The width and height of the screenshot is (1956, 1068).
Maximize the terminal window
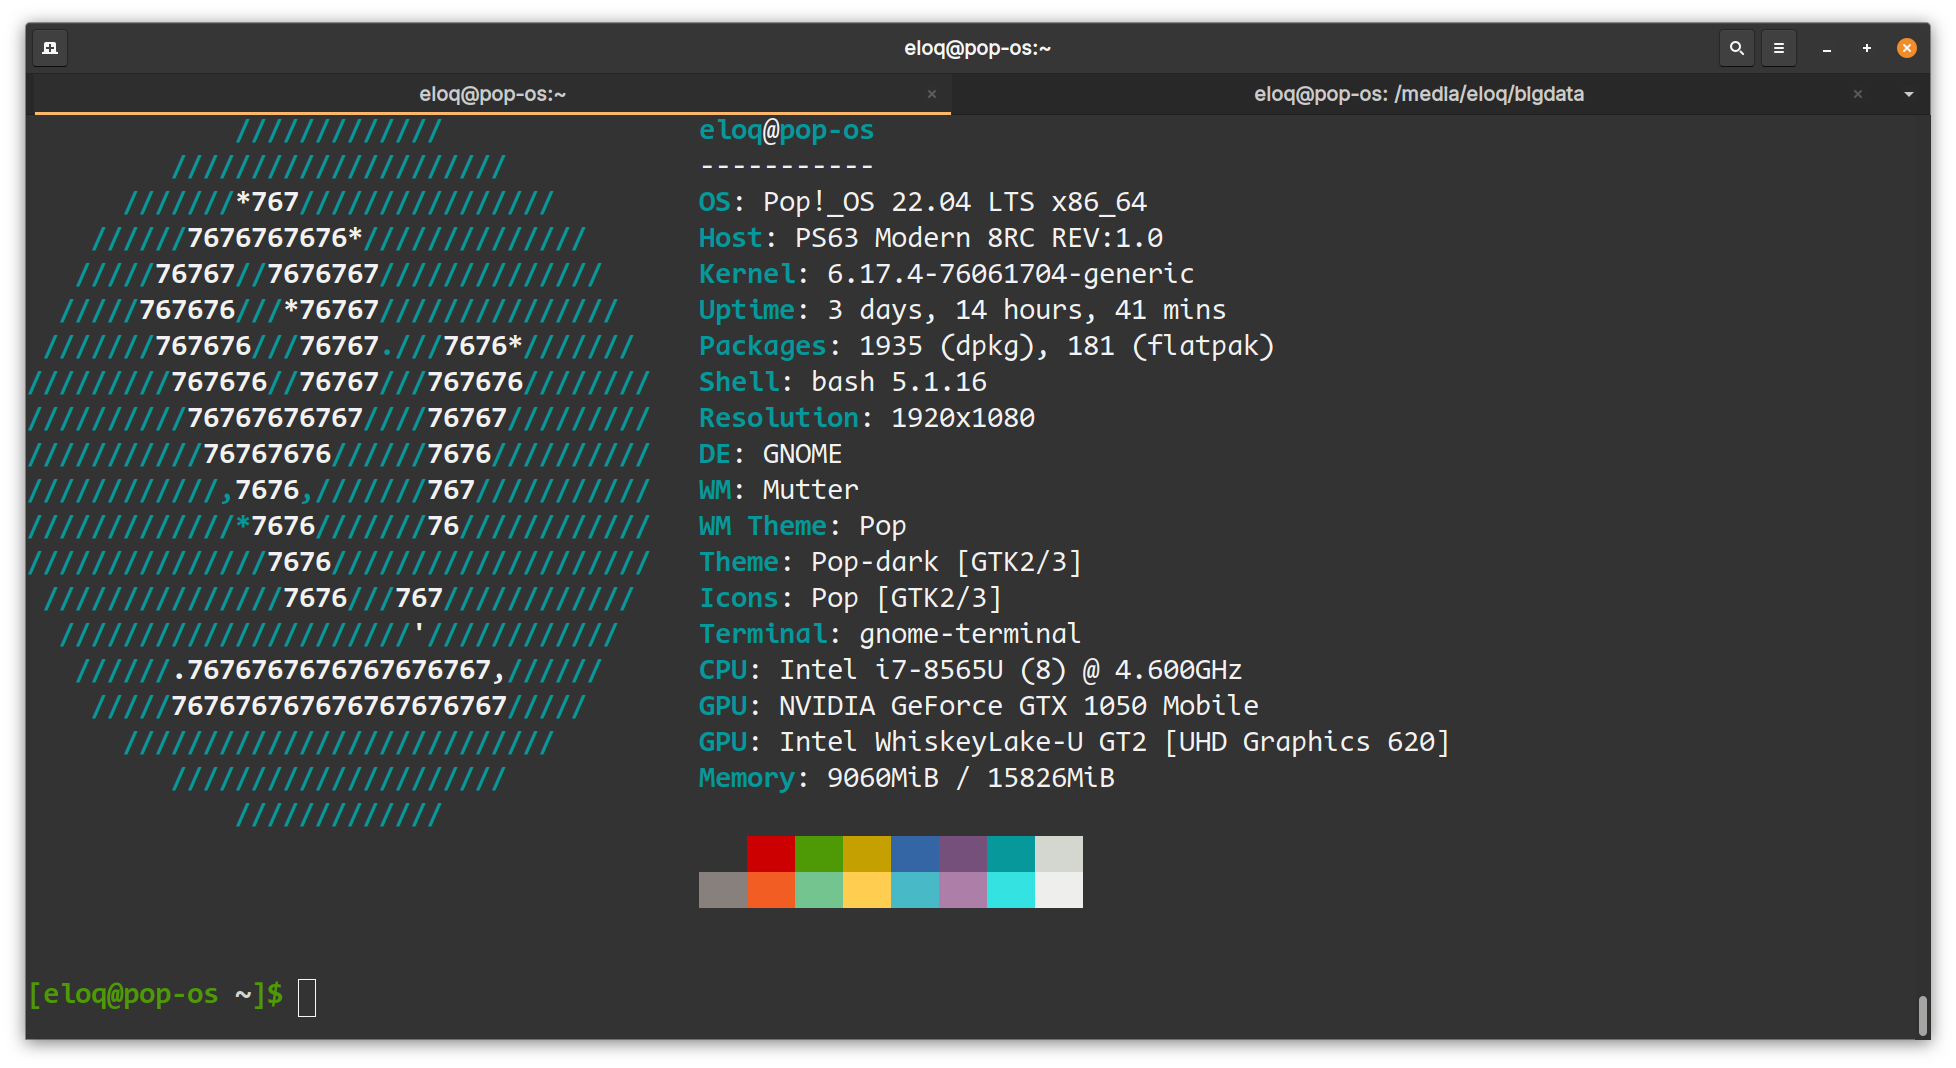(1866, 48)
